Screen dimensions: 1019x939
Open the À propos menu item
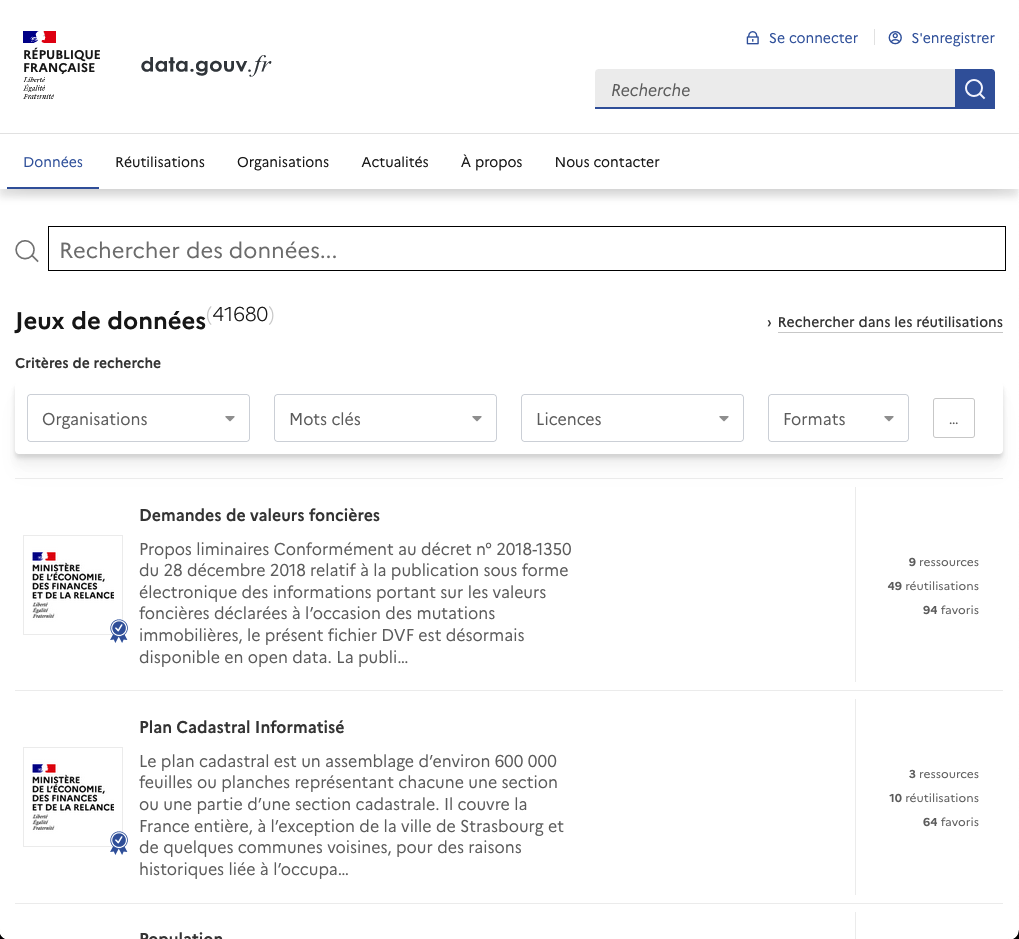pyautogui.click(x=491, y=162)
